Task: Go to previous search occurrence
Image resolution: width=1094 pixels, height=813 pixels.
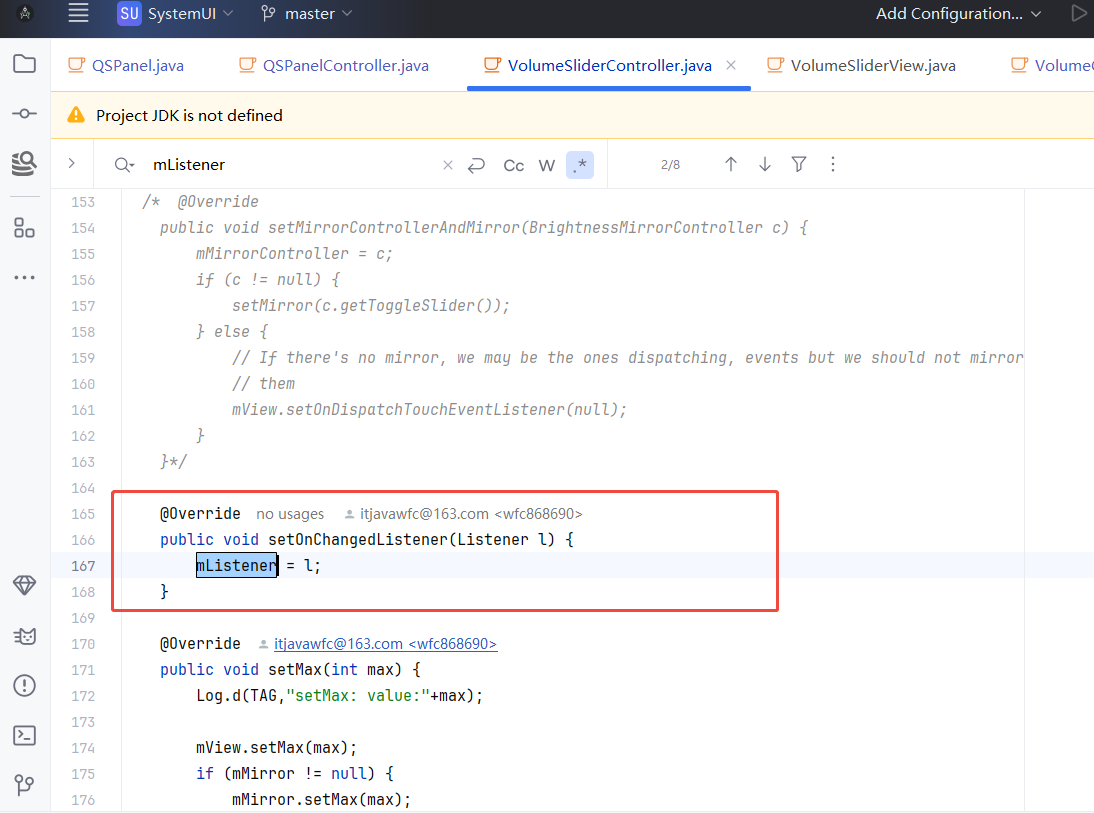Action: [x=730, y=164]
